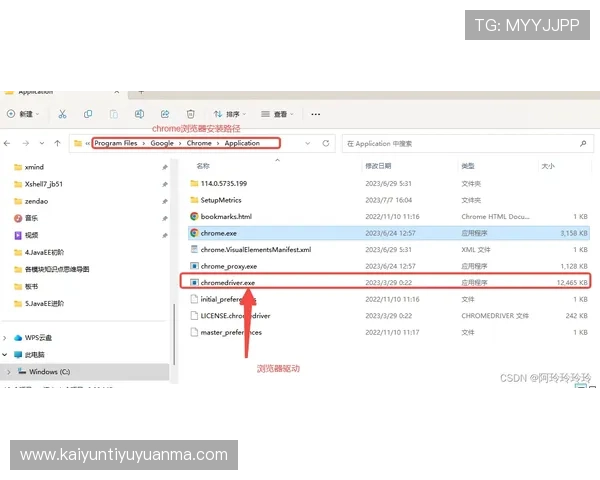The height and width of the screenshot is (480, 600).
Task: Click the Back navigation arrow
Action: [x=7, y=144]
